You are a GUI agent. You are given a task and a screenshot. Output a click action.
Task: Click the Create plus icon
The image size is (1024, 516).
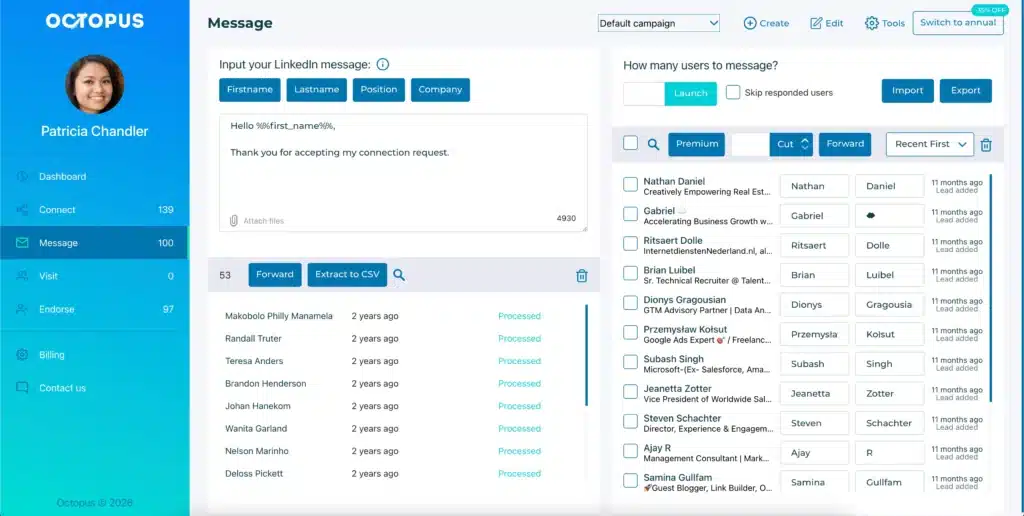750,23
